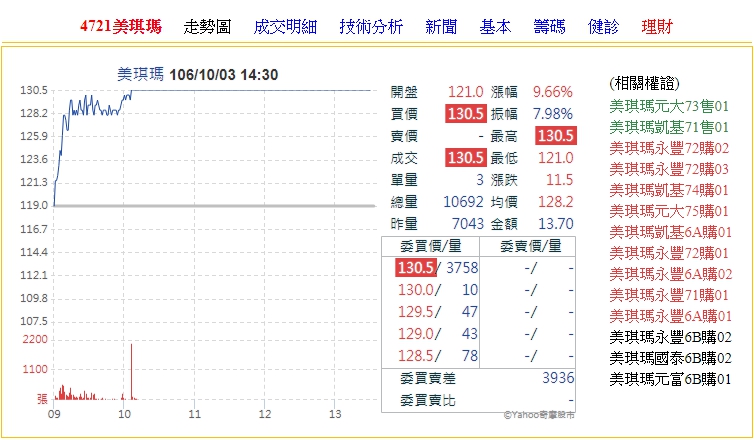This screenshot has width=755, height=440.
Task: Open warrant 美琪瑪永豐72購03
Action: point(669,169)
